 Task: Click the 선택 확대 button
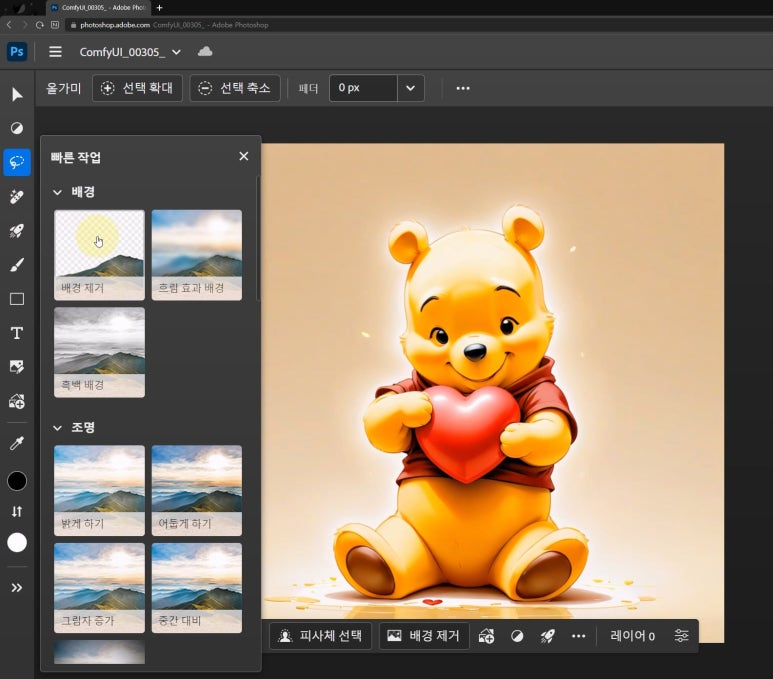click(x=137, y=88)
